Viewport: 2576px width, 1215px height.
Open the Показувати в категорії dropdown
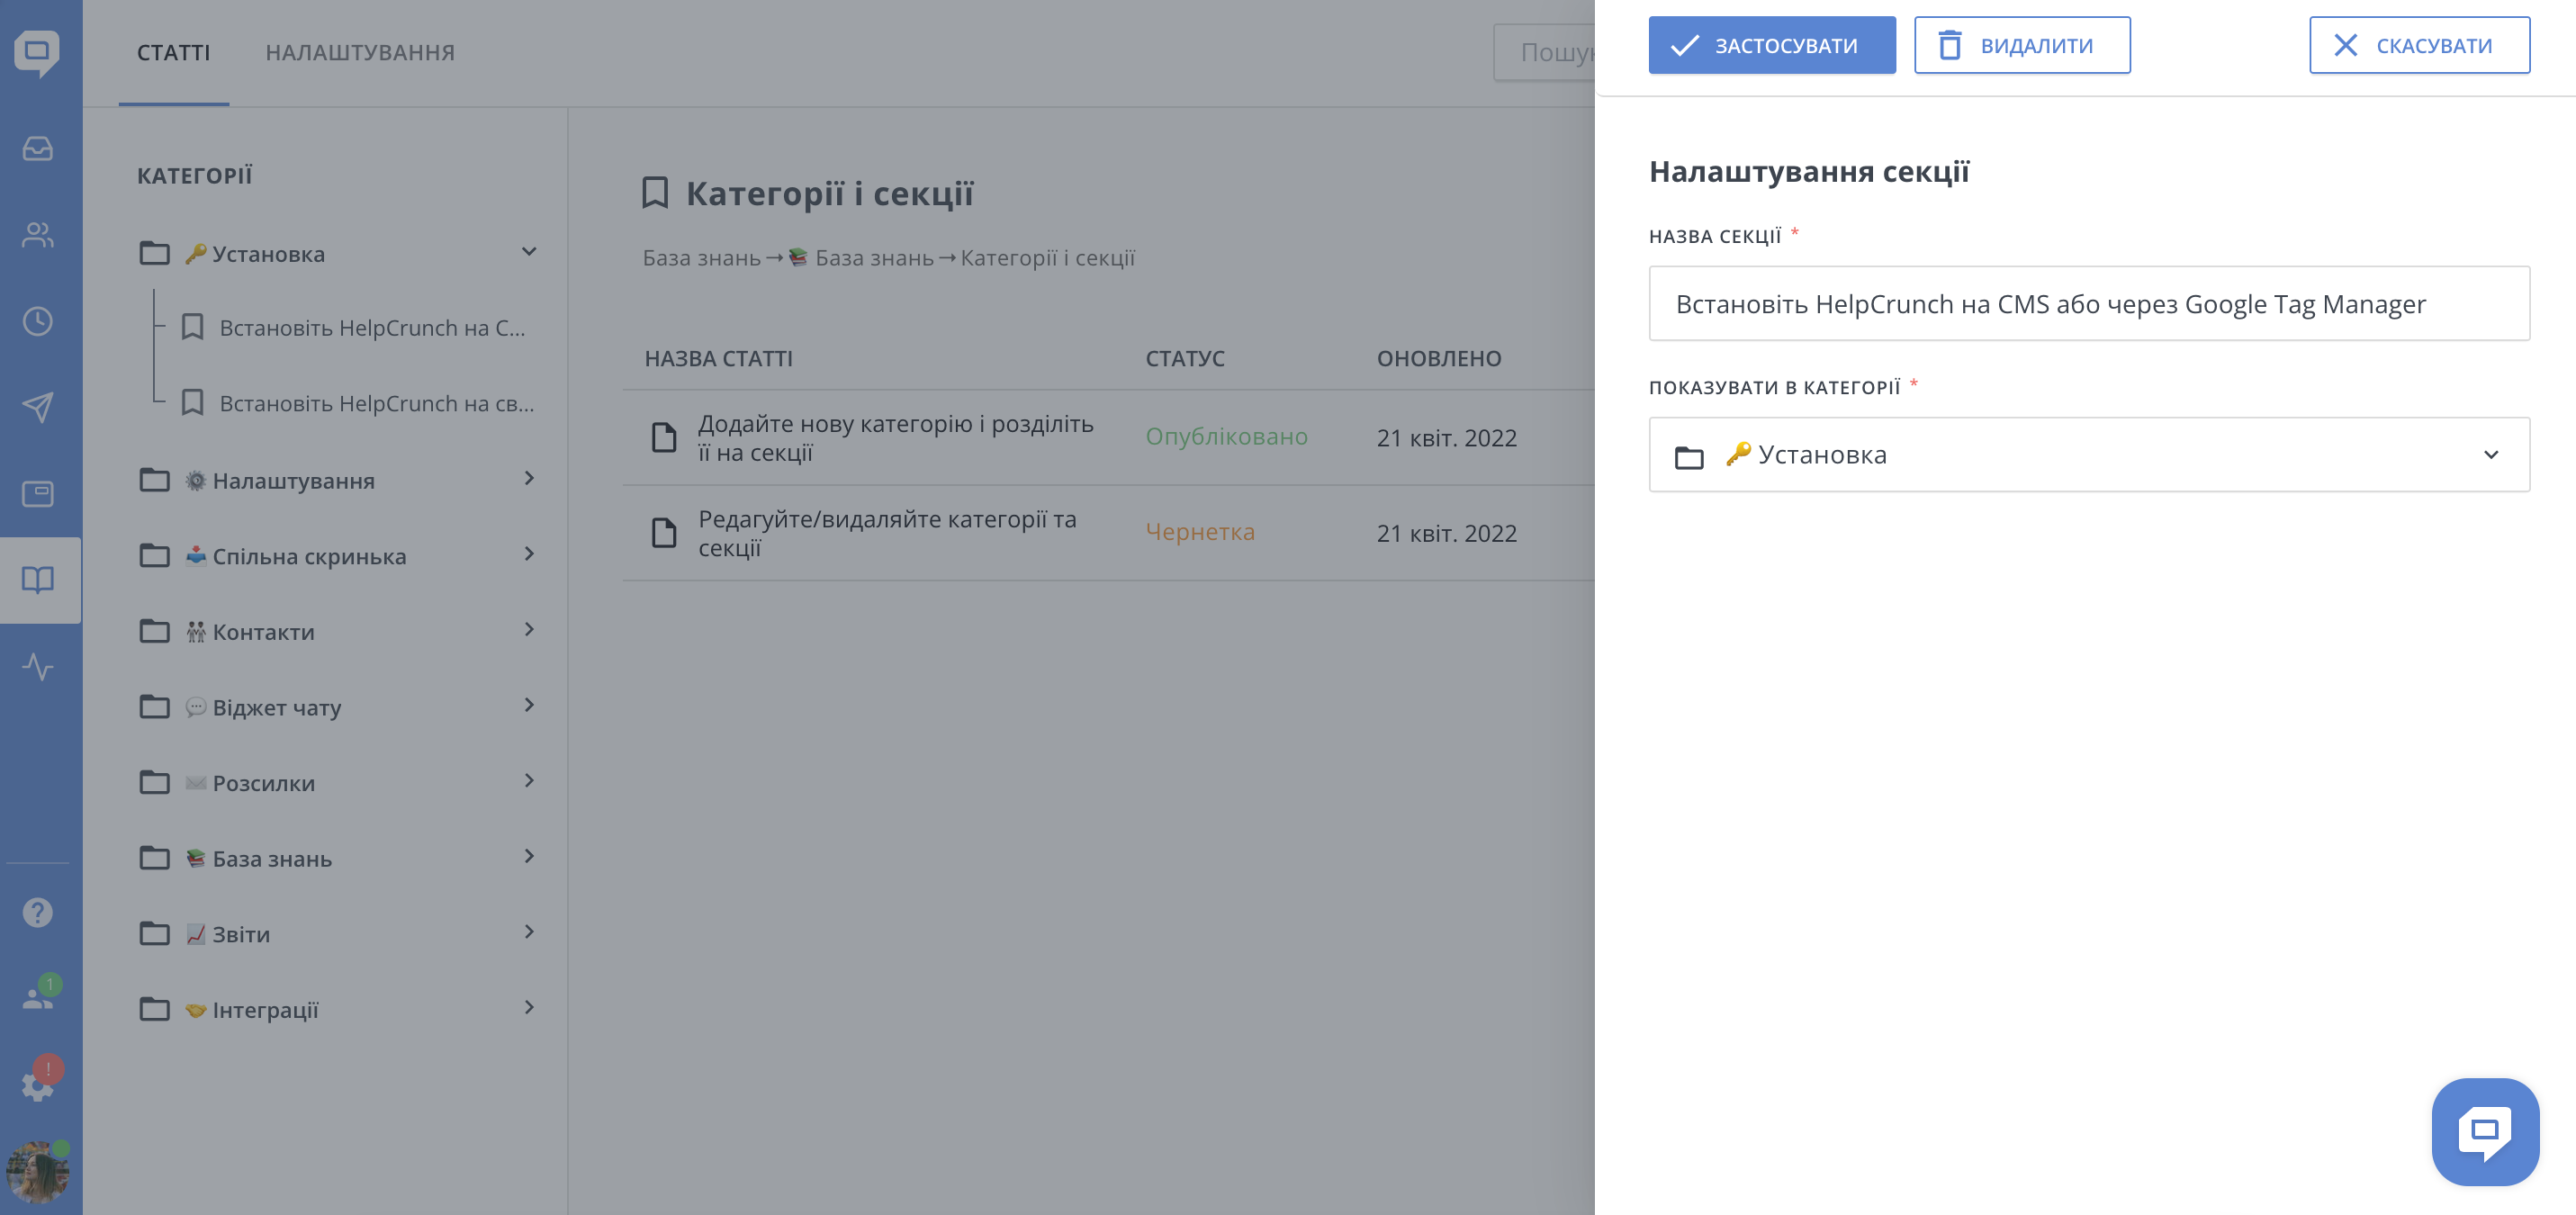point(2088,455)
